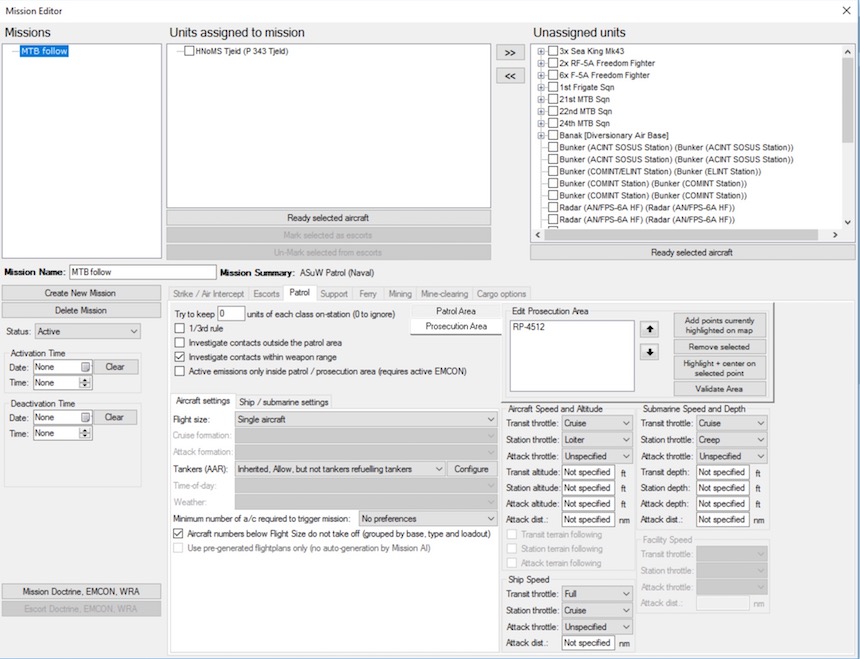The image size is (860, 659).
Task: Toggle Active emissions only inside patrol area
Action: (179, 371)
